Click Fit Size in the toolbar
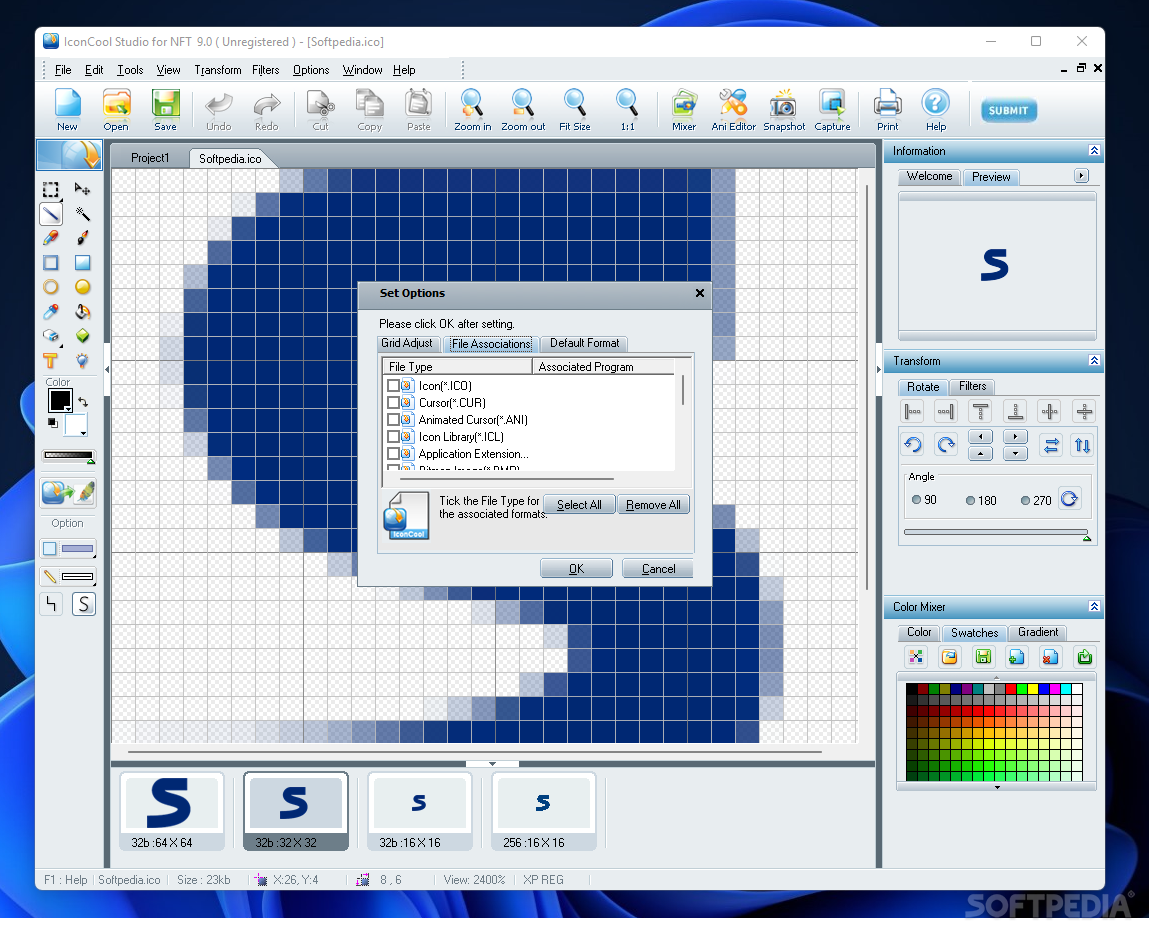The image size is (1150, 933). pos(574,110)
